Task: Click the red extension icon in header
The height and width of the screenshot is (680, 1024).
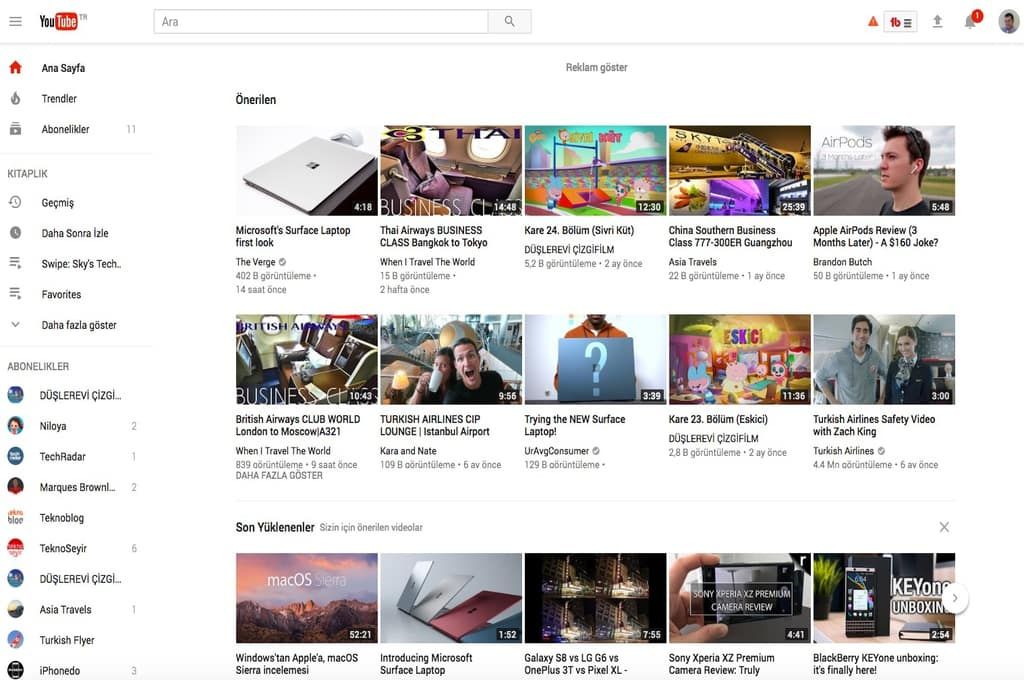Action: coord(900,22)
